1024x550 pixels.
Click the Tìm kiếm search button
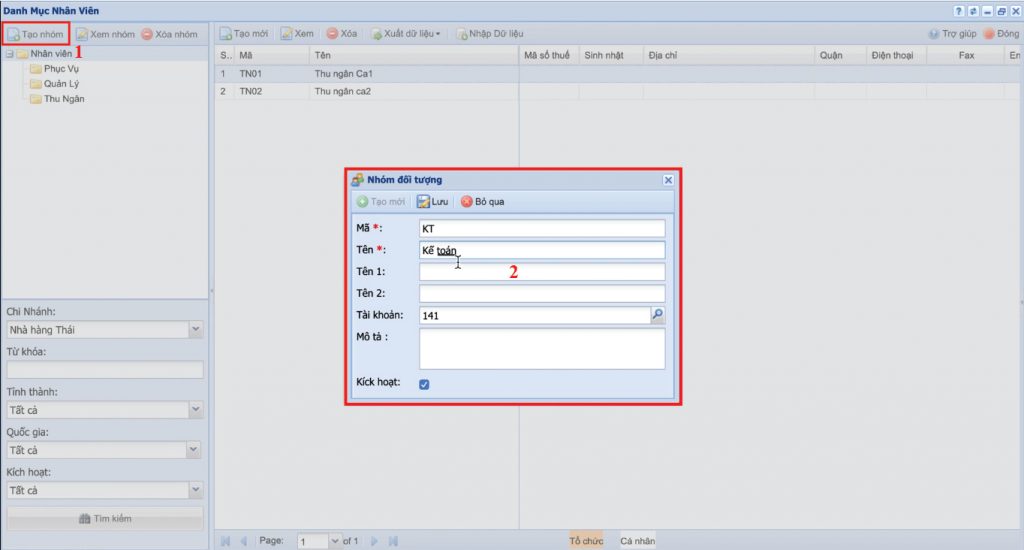pos(104,519)
